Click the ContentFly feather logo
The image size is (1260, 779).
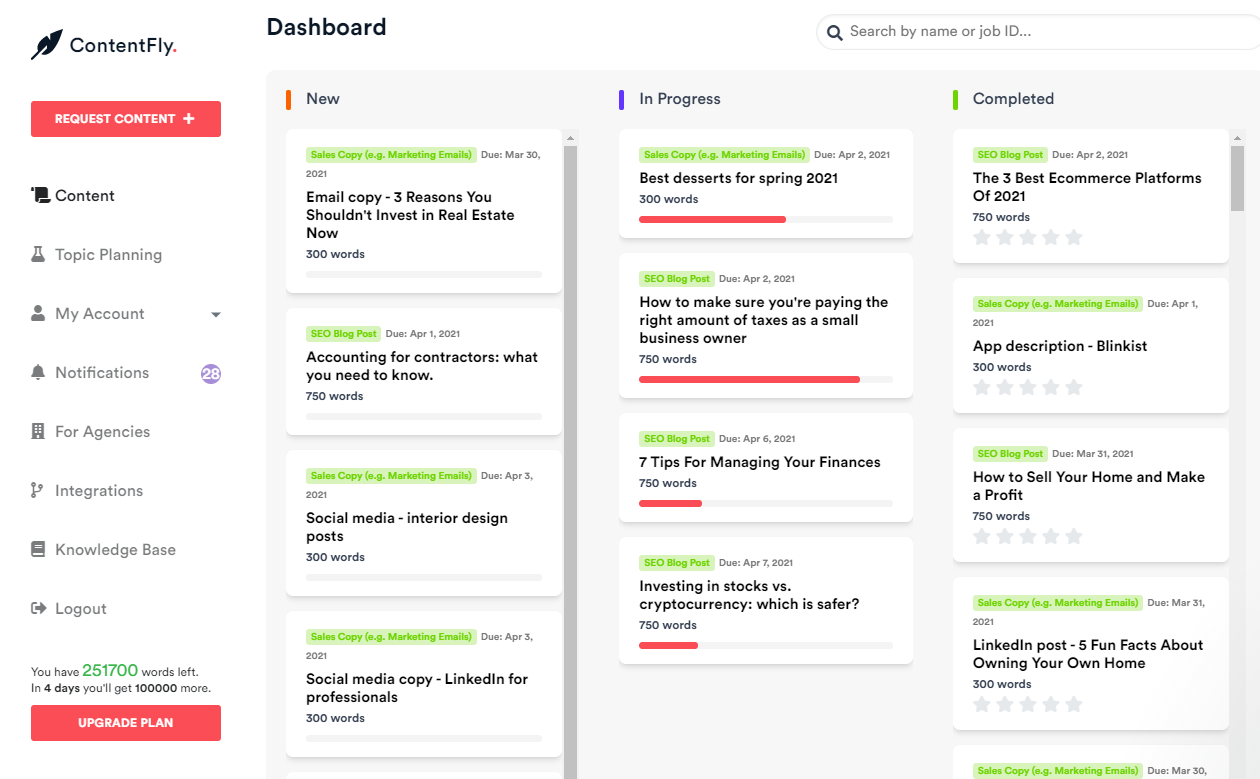46,45
